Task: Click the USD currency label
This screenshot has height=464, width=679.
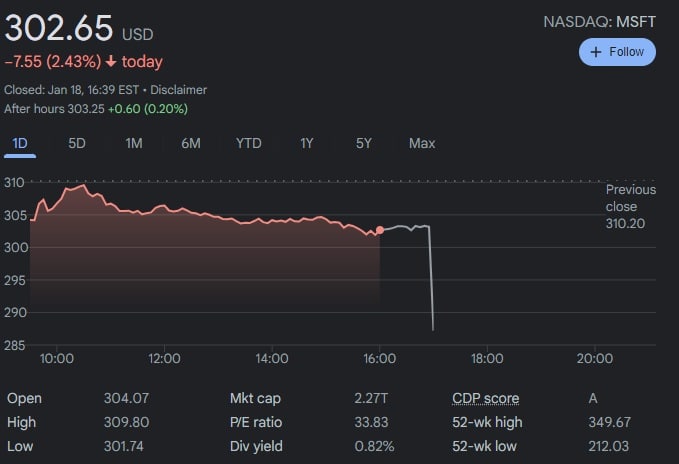Action: pyautogui.click(x=138, y=35)
